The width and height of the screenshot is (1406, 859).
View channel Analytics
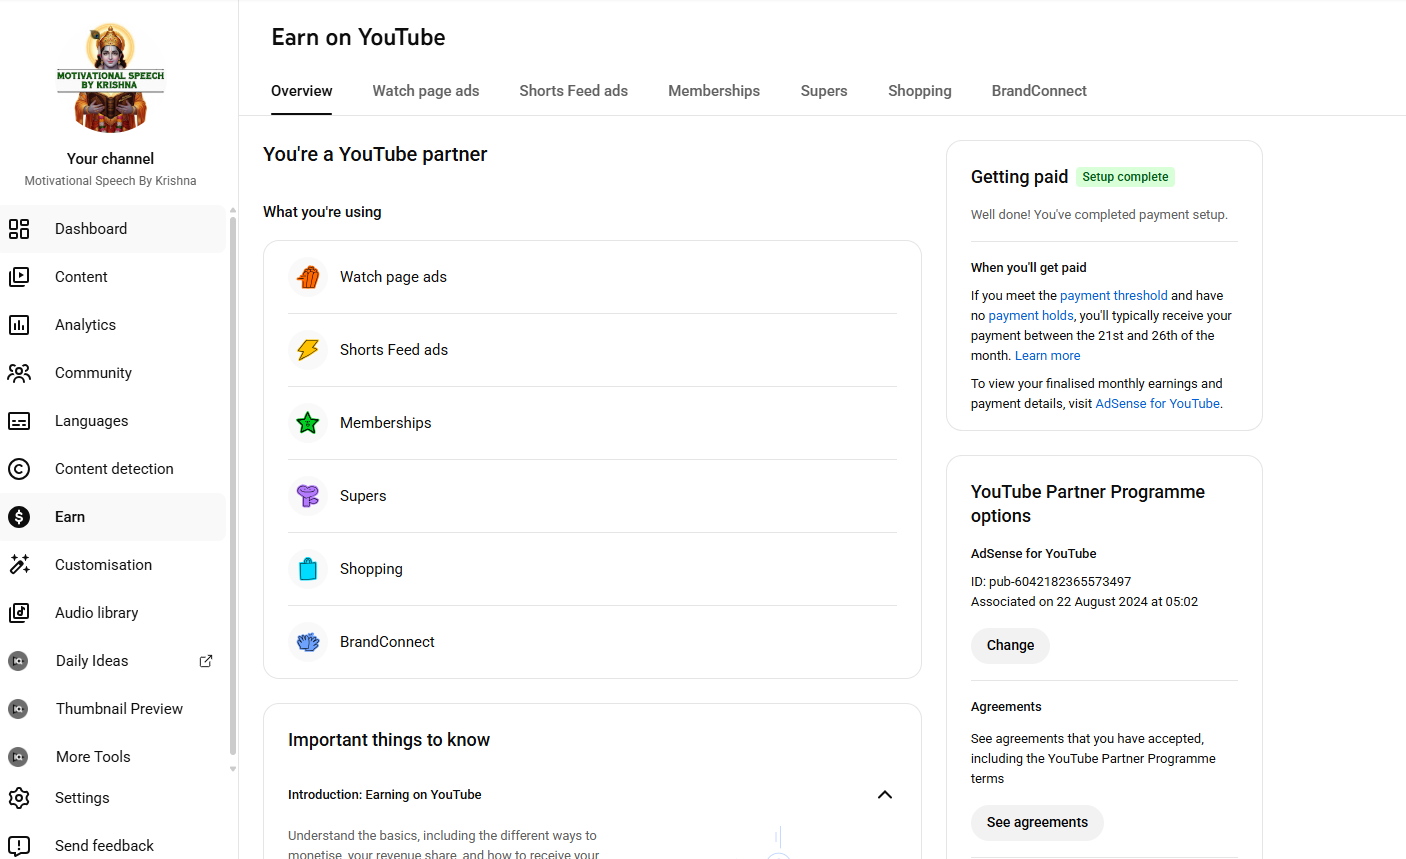85,324
